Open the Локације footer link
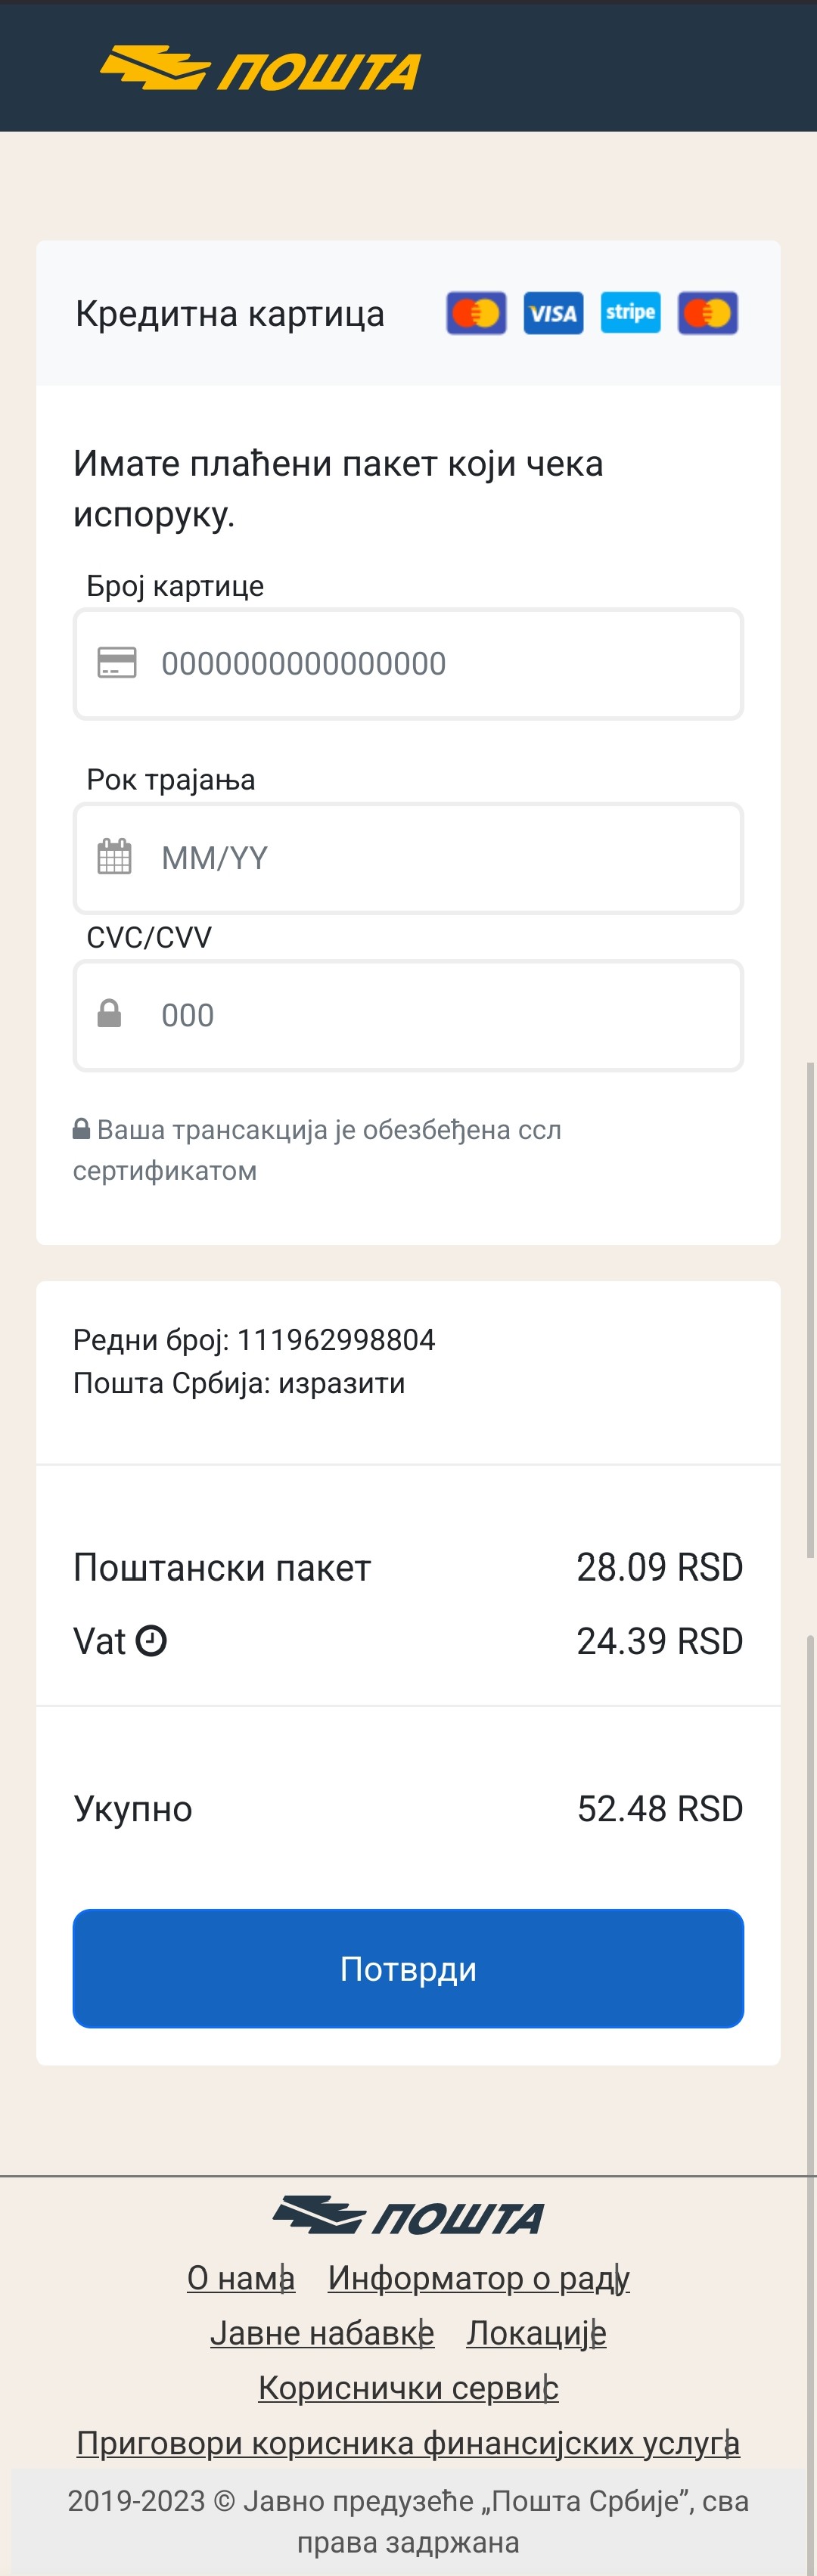This screenshot has height=2576, width=817. tap(536, 2333)
